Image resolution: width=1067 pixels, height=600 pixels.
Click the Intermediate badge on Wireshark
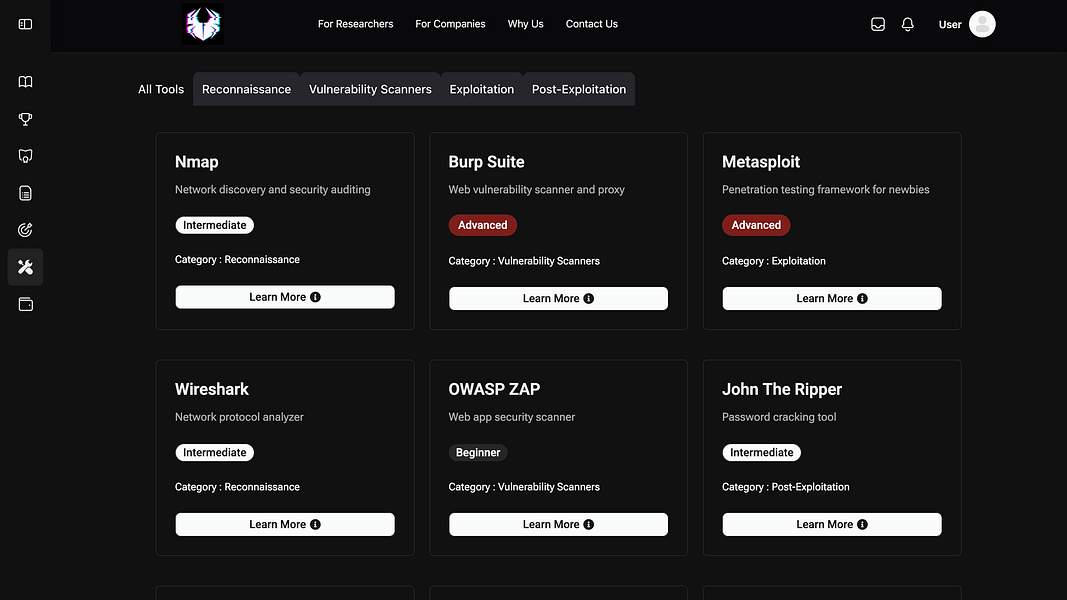[x=214, y=452]
